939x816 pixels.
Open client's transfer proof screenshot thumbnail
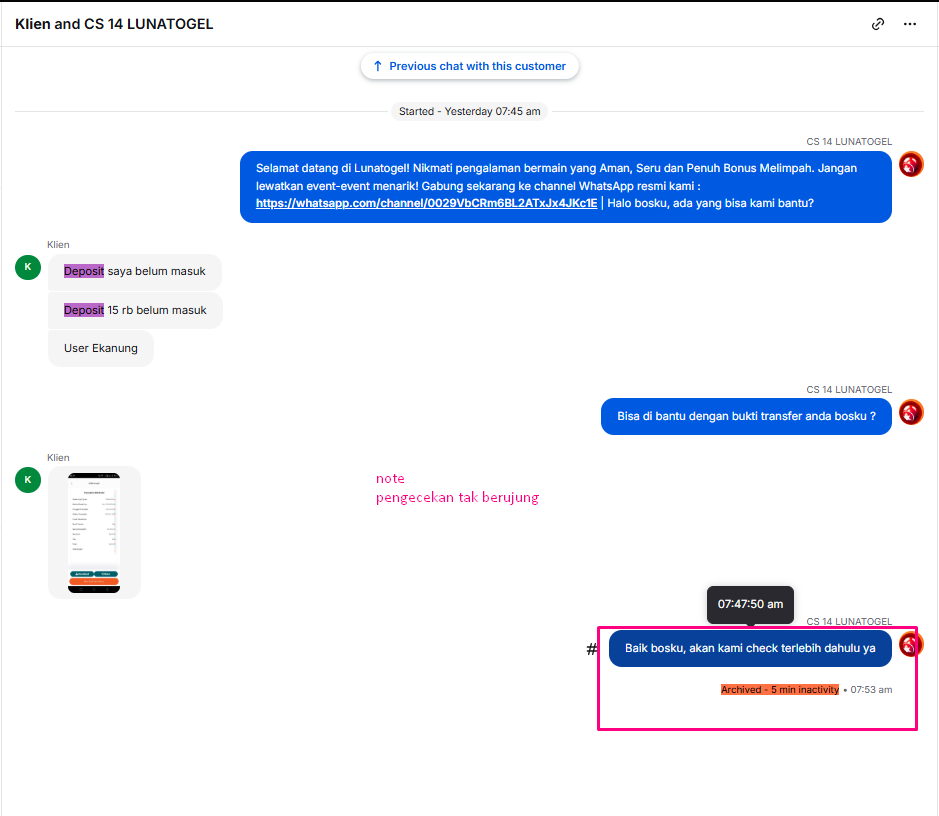94,532
